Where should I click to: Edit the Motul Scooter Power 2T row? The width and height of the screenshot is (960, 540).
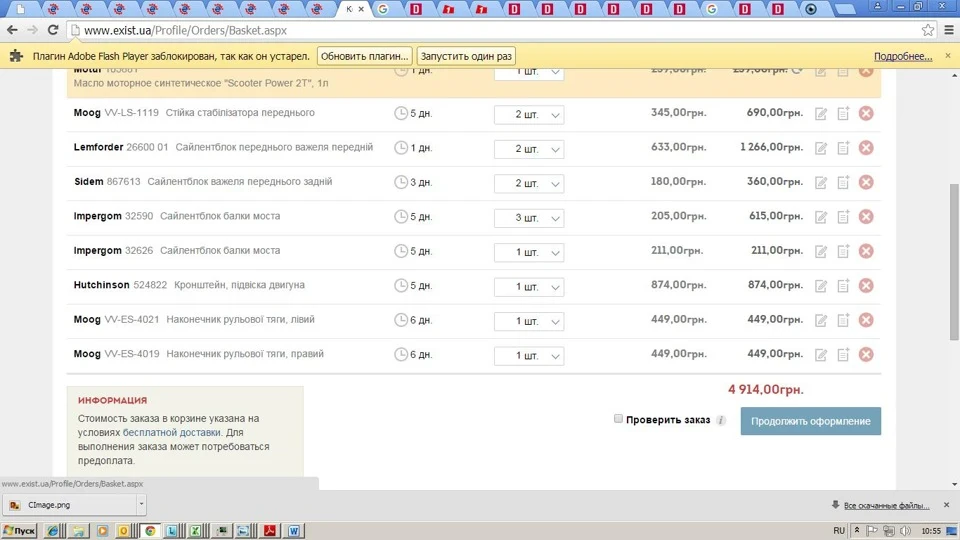(821, 72)
